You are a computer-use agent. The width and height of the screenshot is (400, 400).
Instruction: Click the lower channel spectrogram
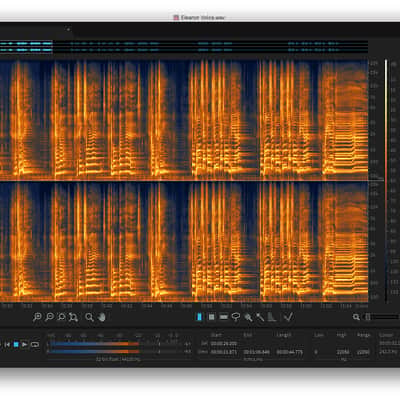(x=184, y=242)
